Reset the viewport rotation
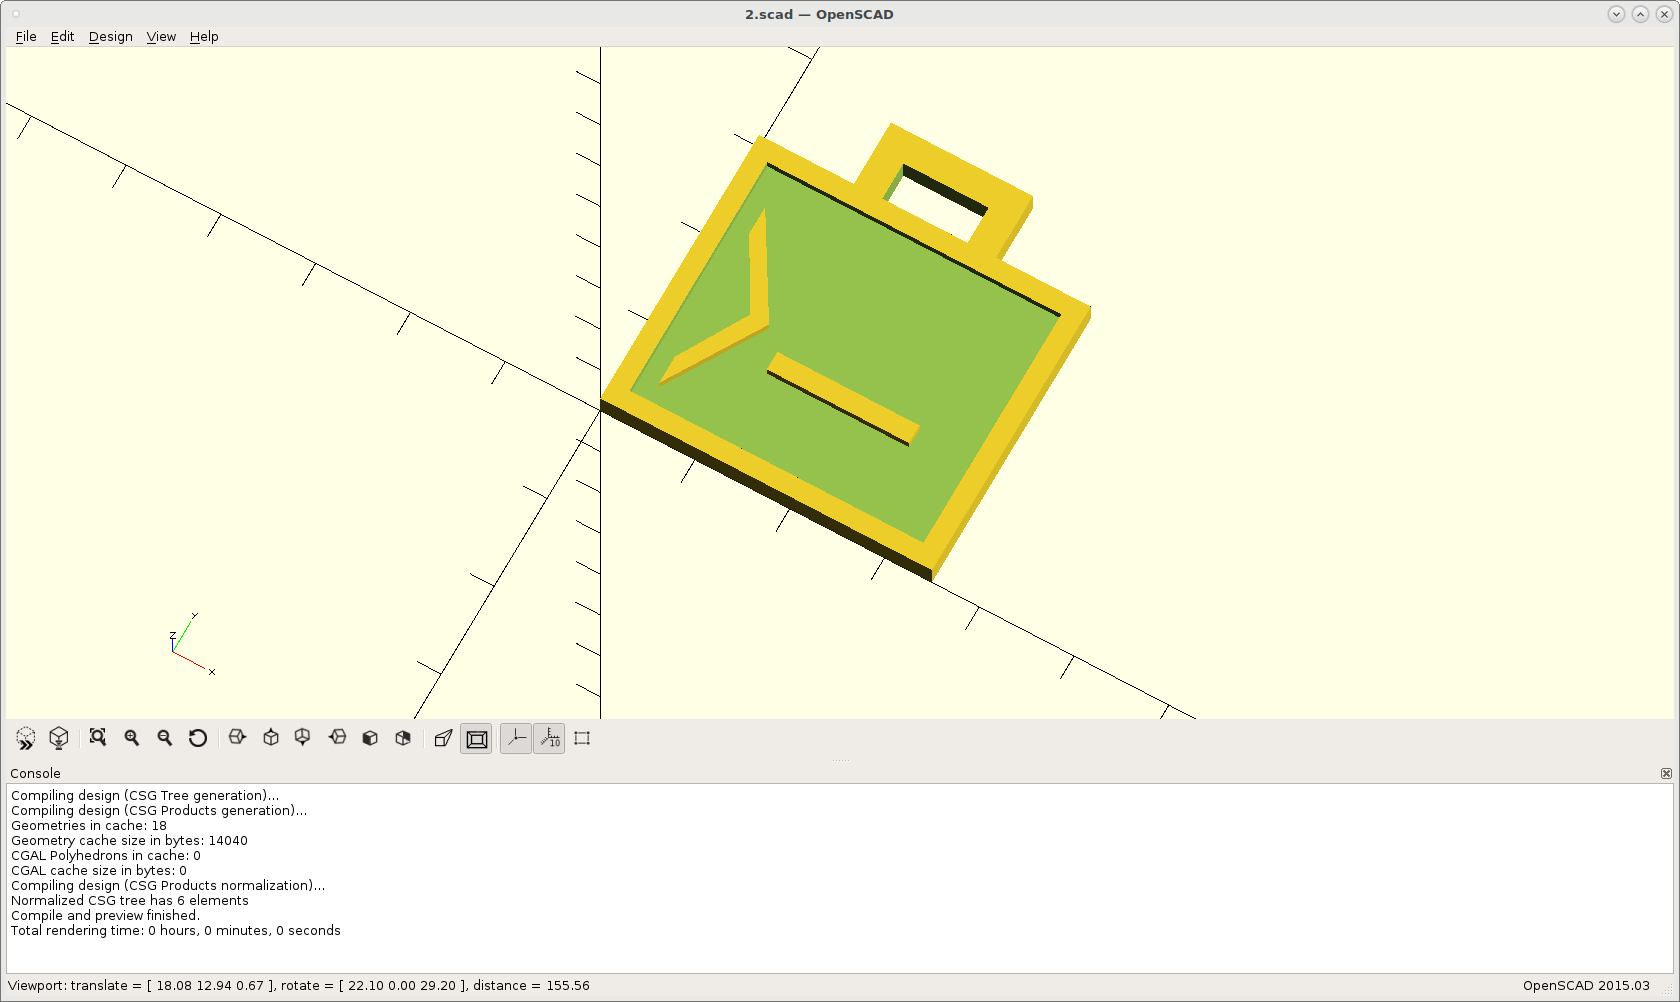The width and height of the screenshot is (1680, 1002). [x=198, y=738]
